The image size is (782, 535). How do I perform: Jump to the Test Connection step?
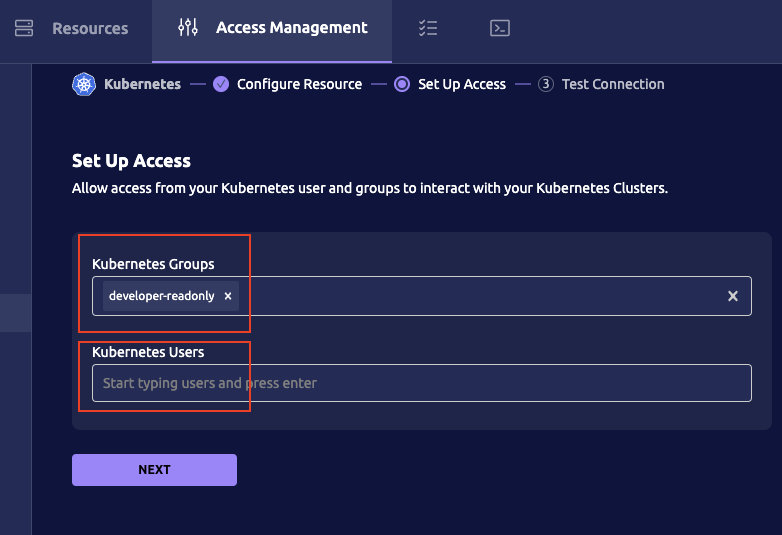613,84
